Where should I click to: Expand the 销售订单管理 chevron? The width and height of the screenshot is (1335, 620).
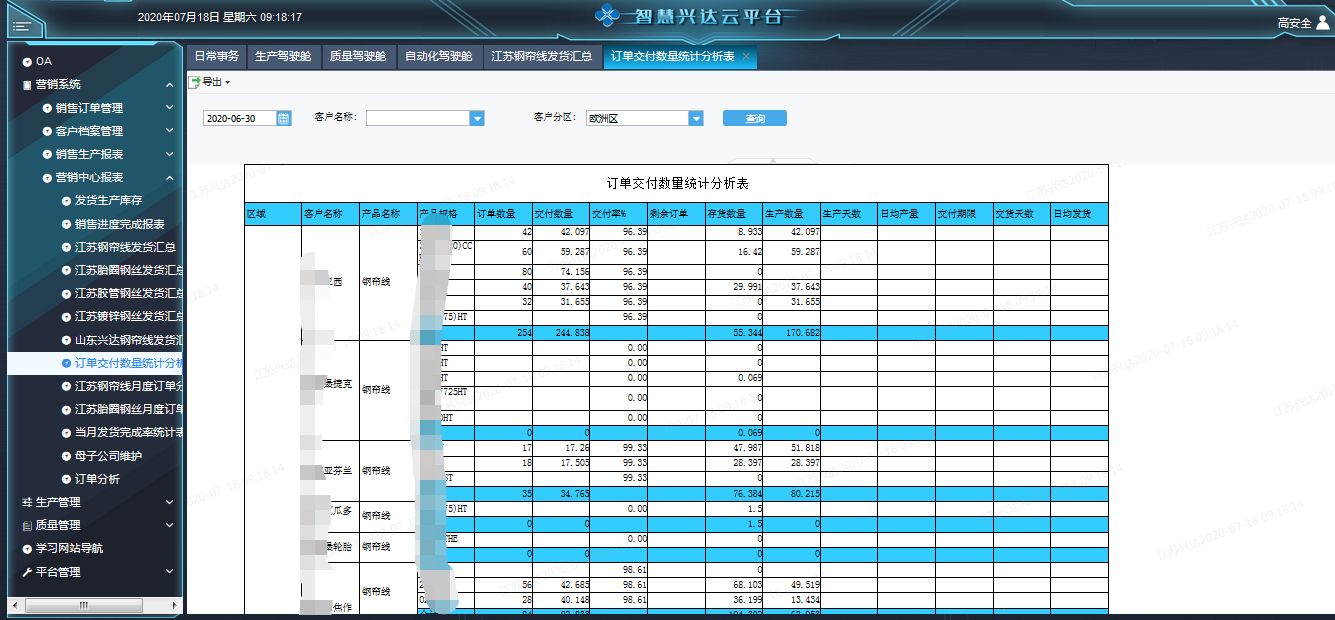(170, 107)
